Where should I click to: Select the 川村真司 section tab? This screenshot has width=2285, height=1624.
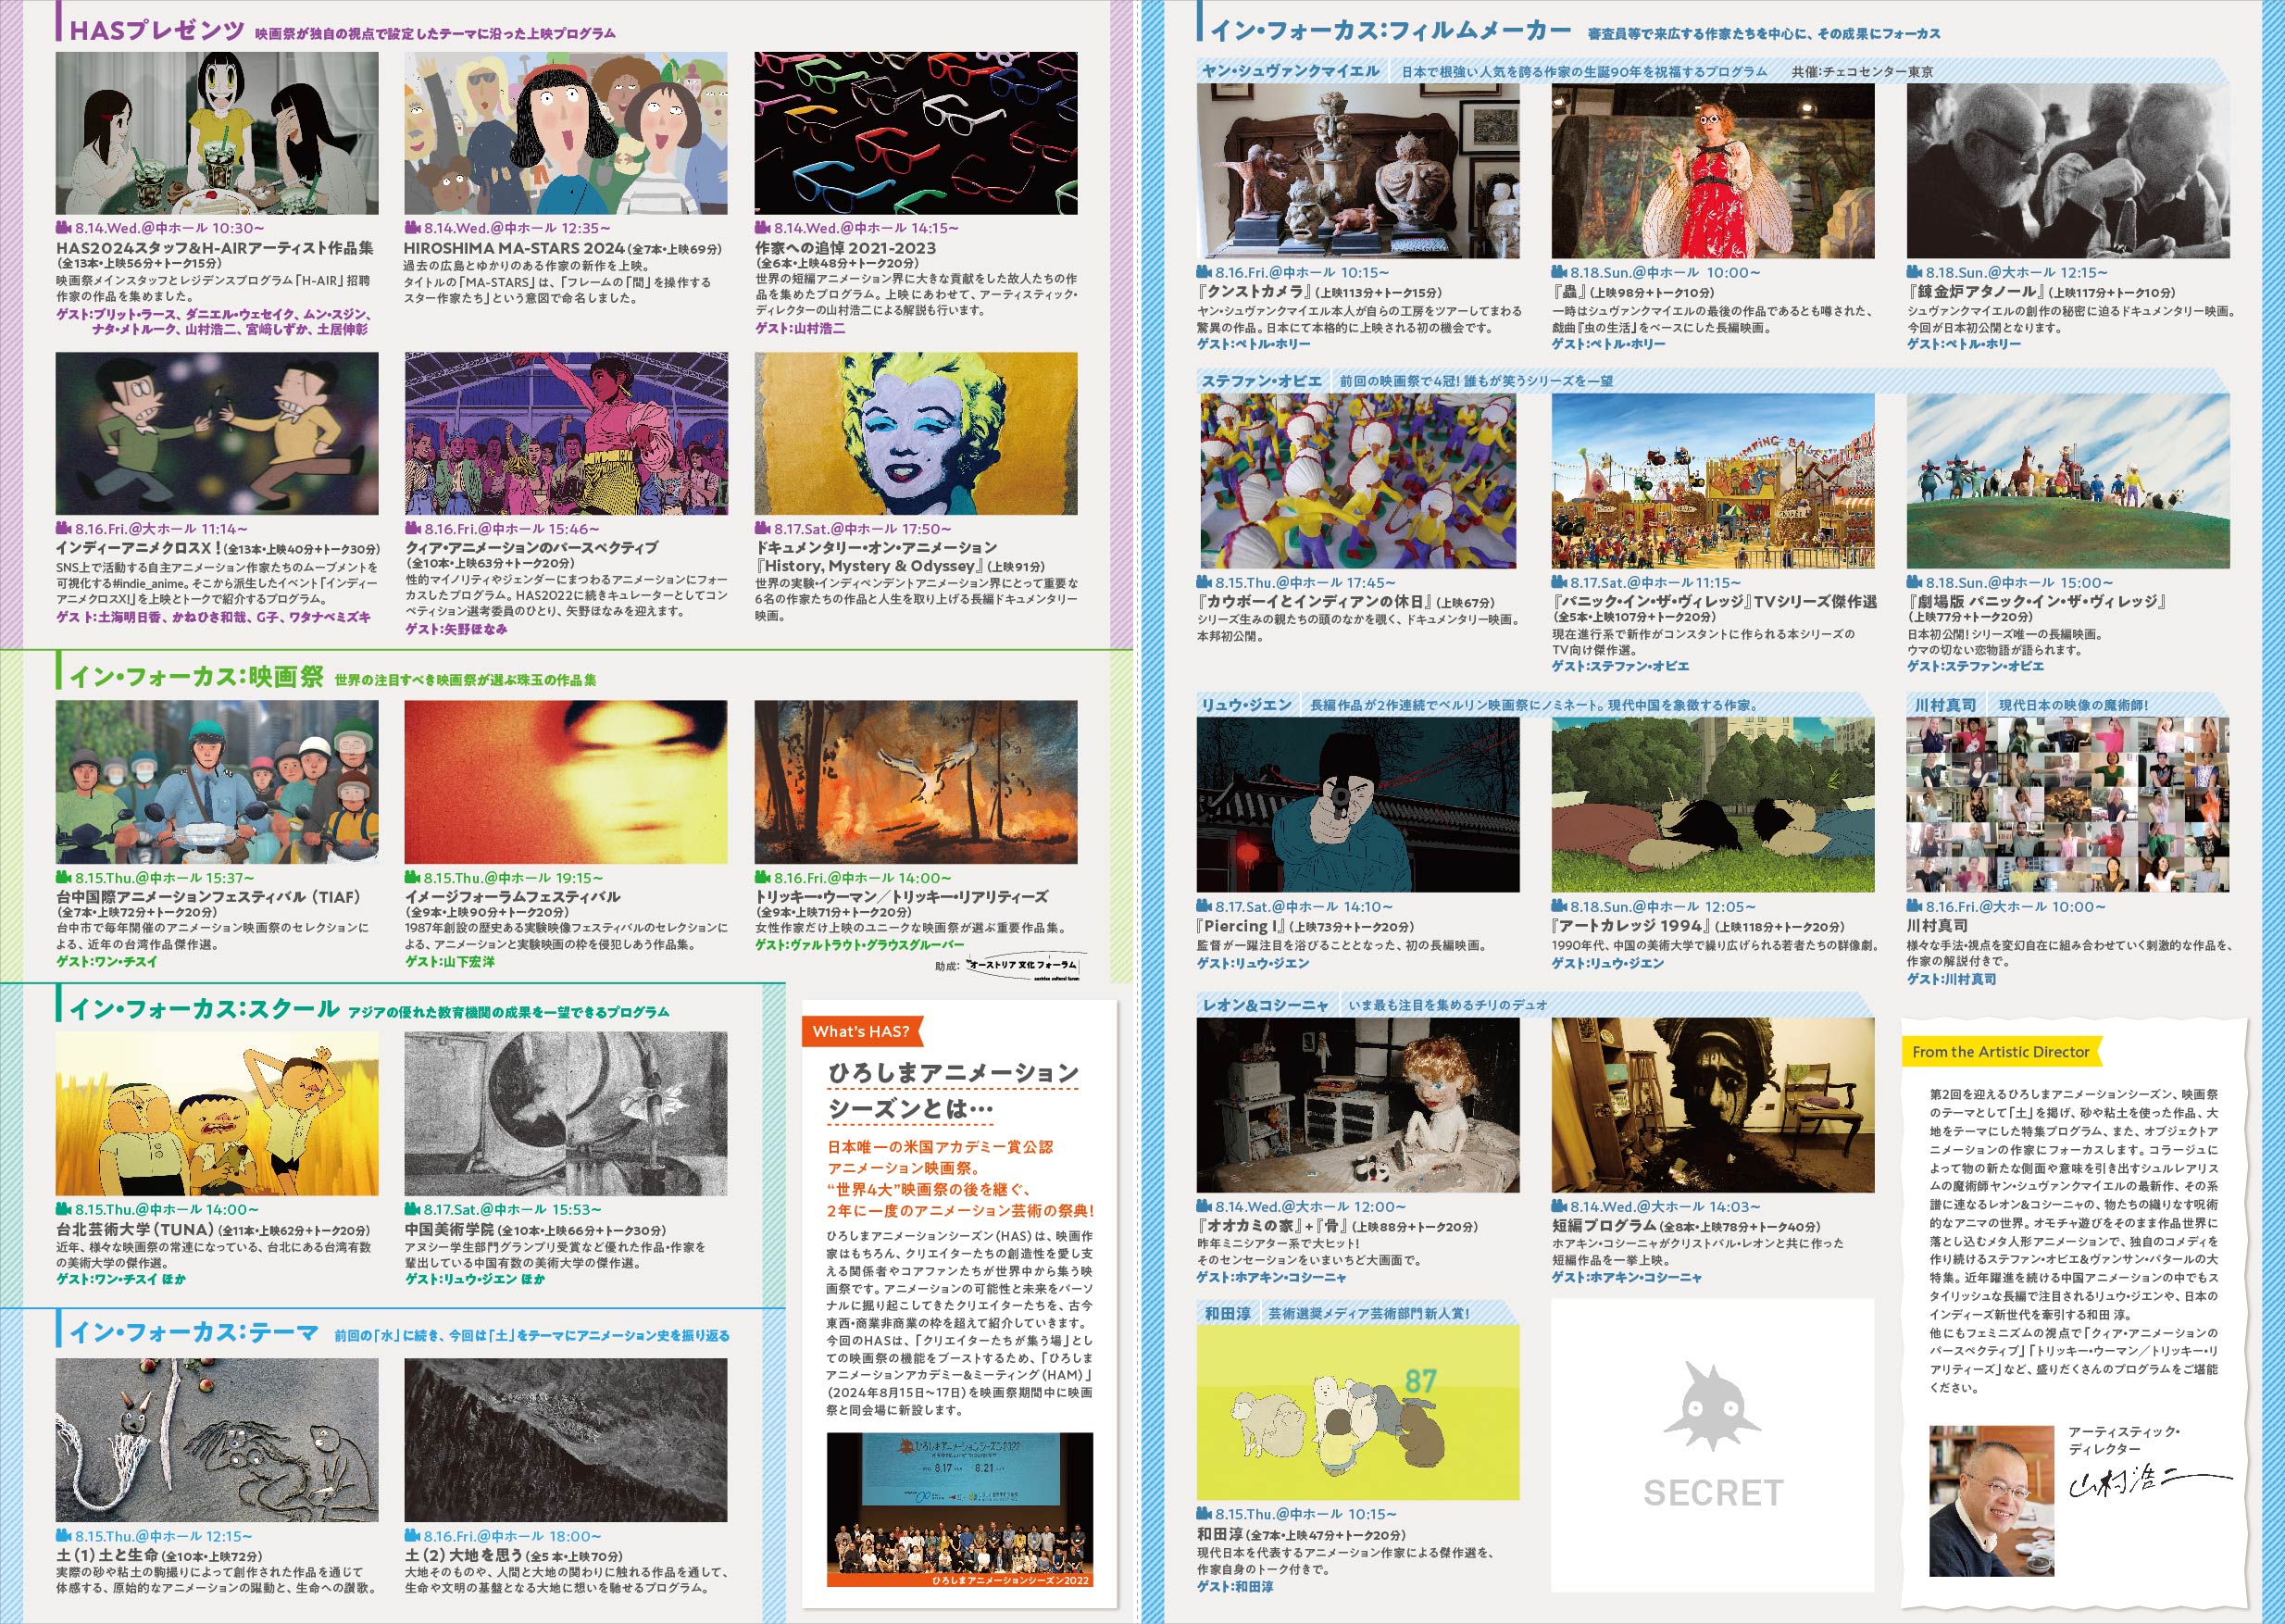[1945, 705]
